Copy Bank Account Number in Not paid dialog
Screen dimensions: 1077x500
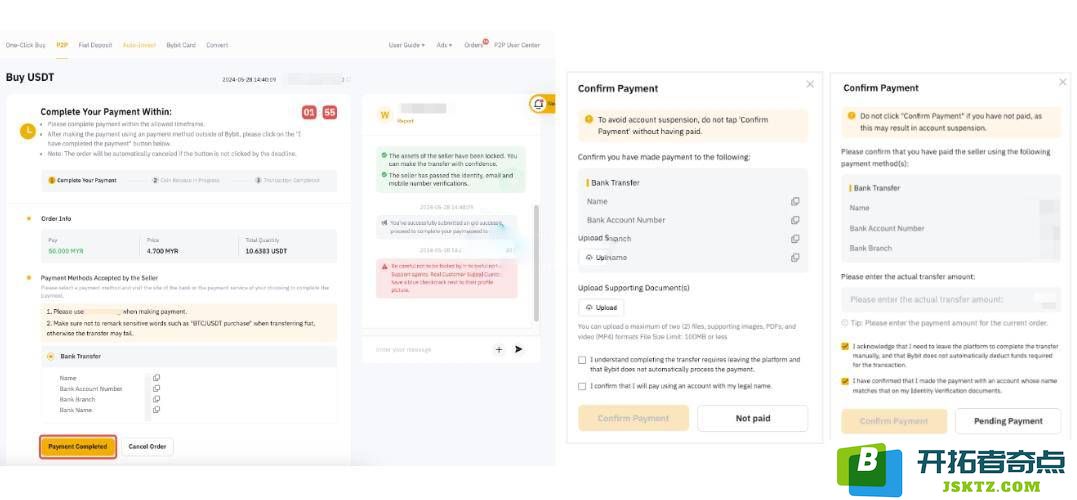point(795,220)
